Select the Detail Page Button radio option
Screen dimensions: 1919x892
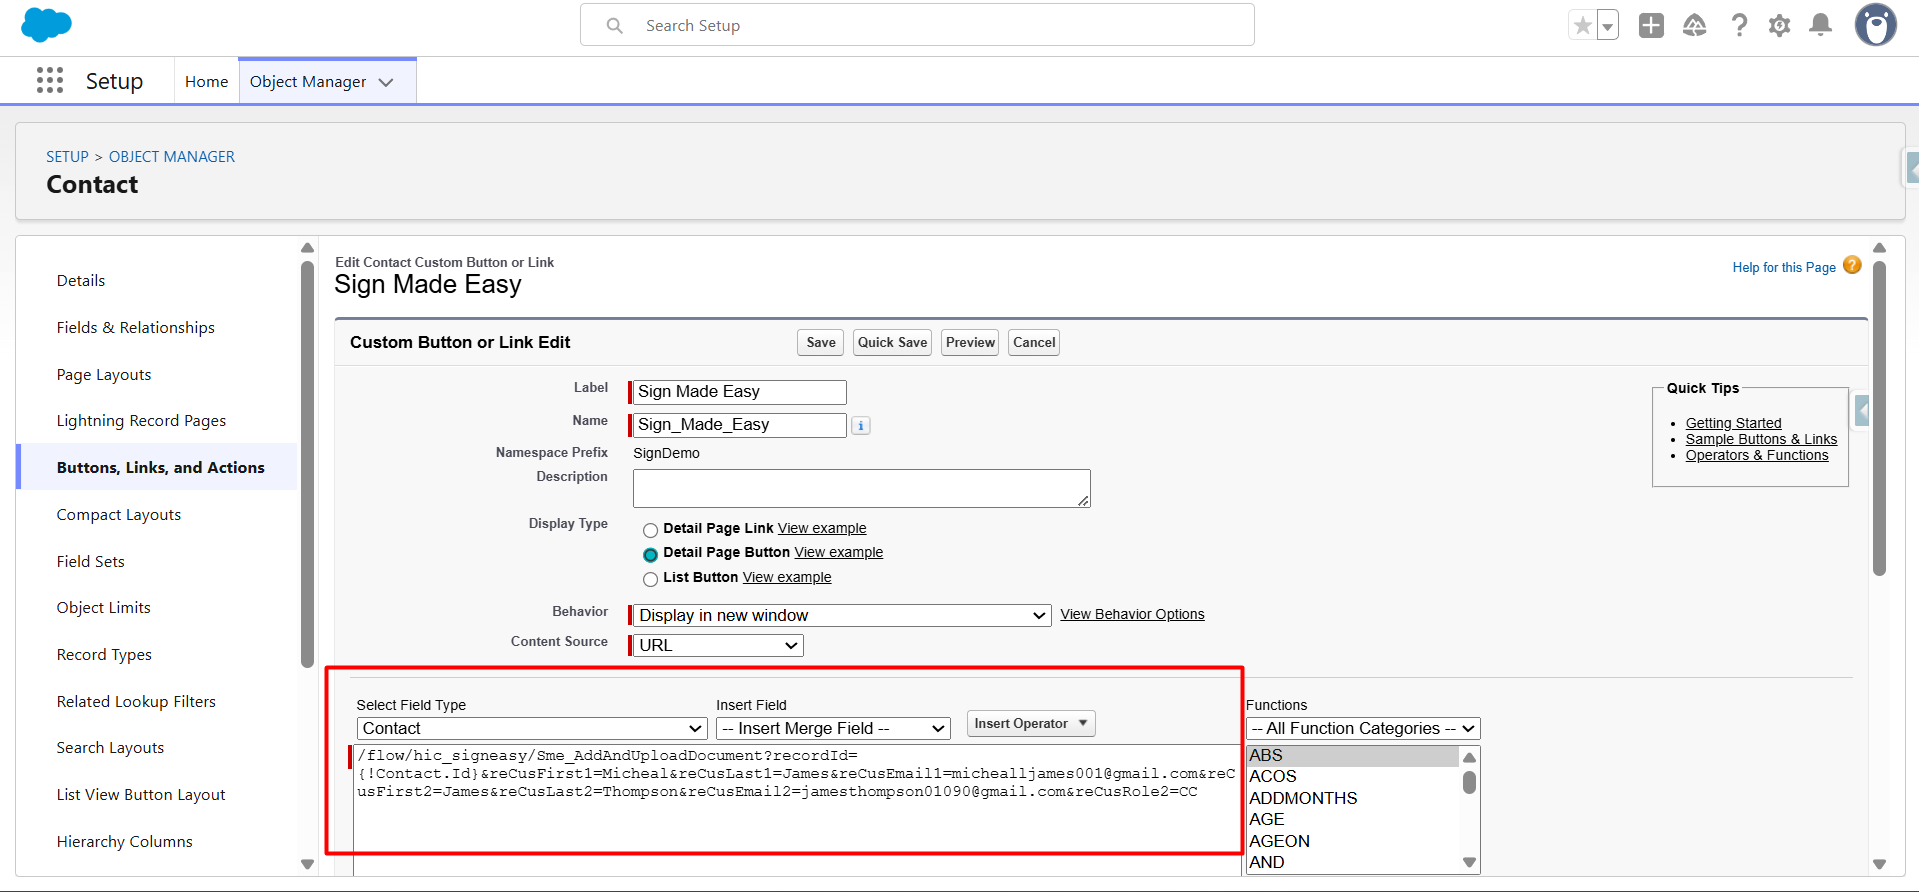click(650, 554)
